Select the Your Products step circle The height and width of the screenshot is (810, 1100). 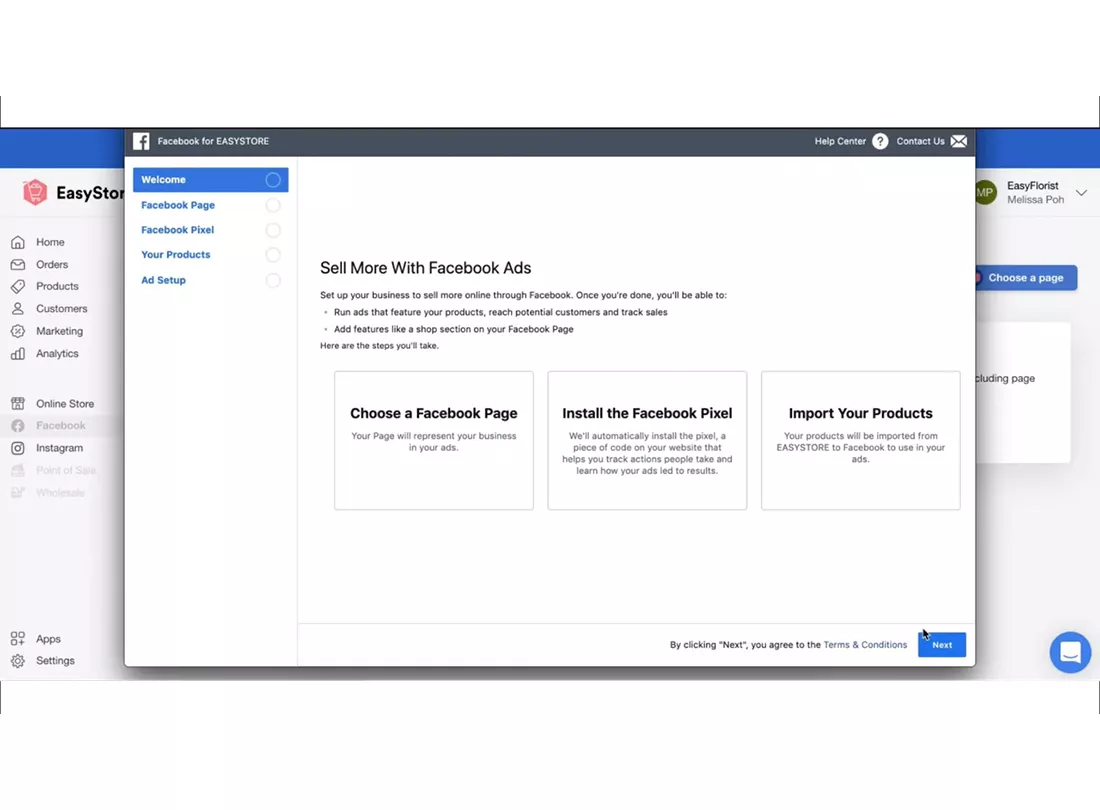273,255
